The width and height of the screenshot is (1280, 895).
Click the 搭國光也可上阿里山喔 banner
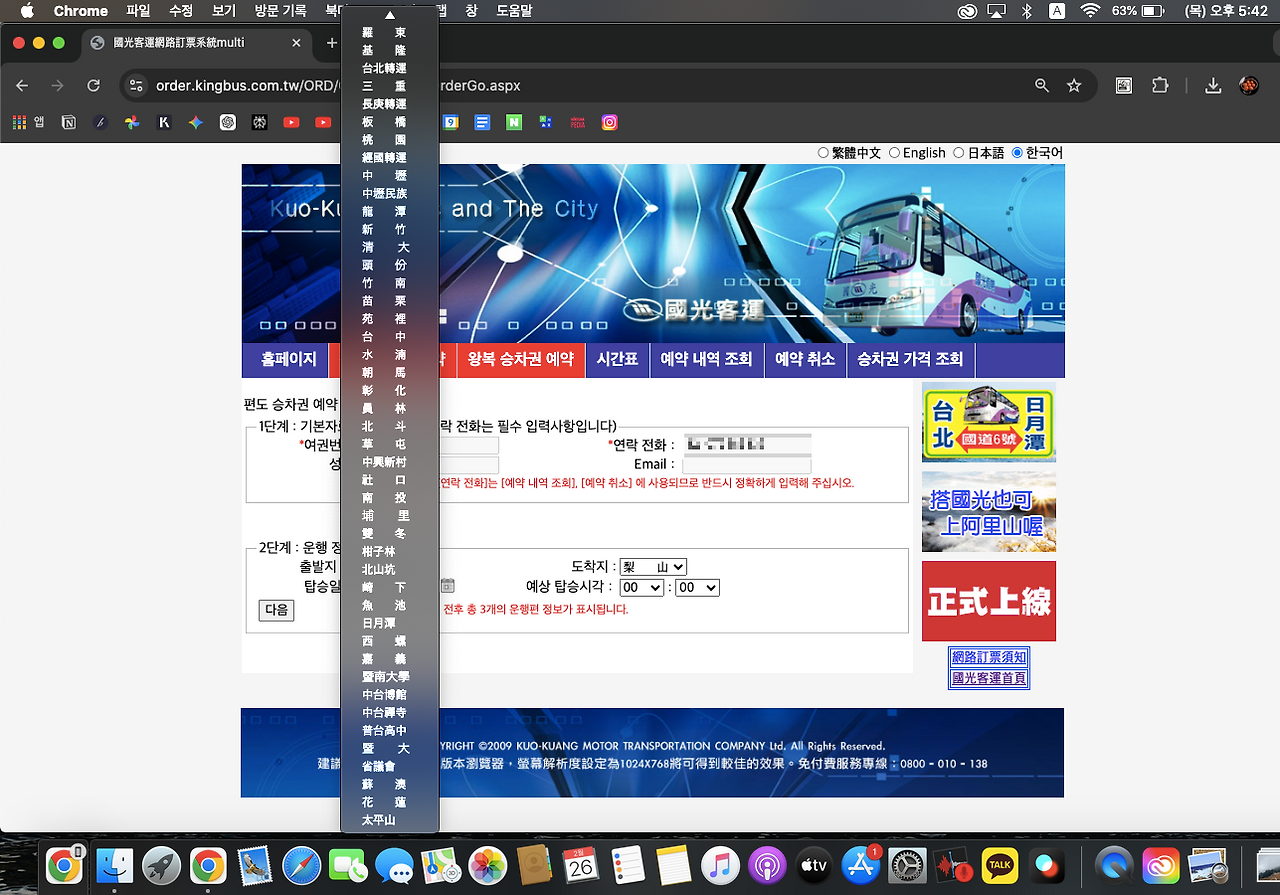click(989, 512)
